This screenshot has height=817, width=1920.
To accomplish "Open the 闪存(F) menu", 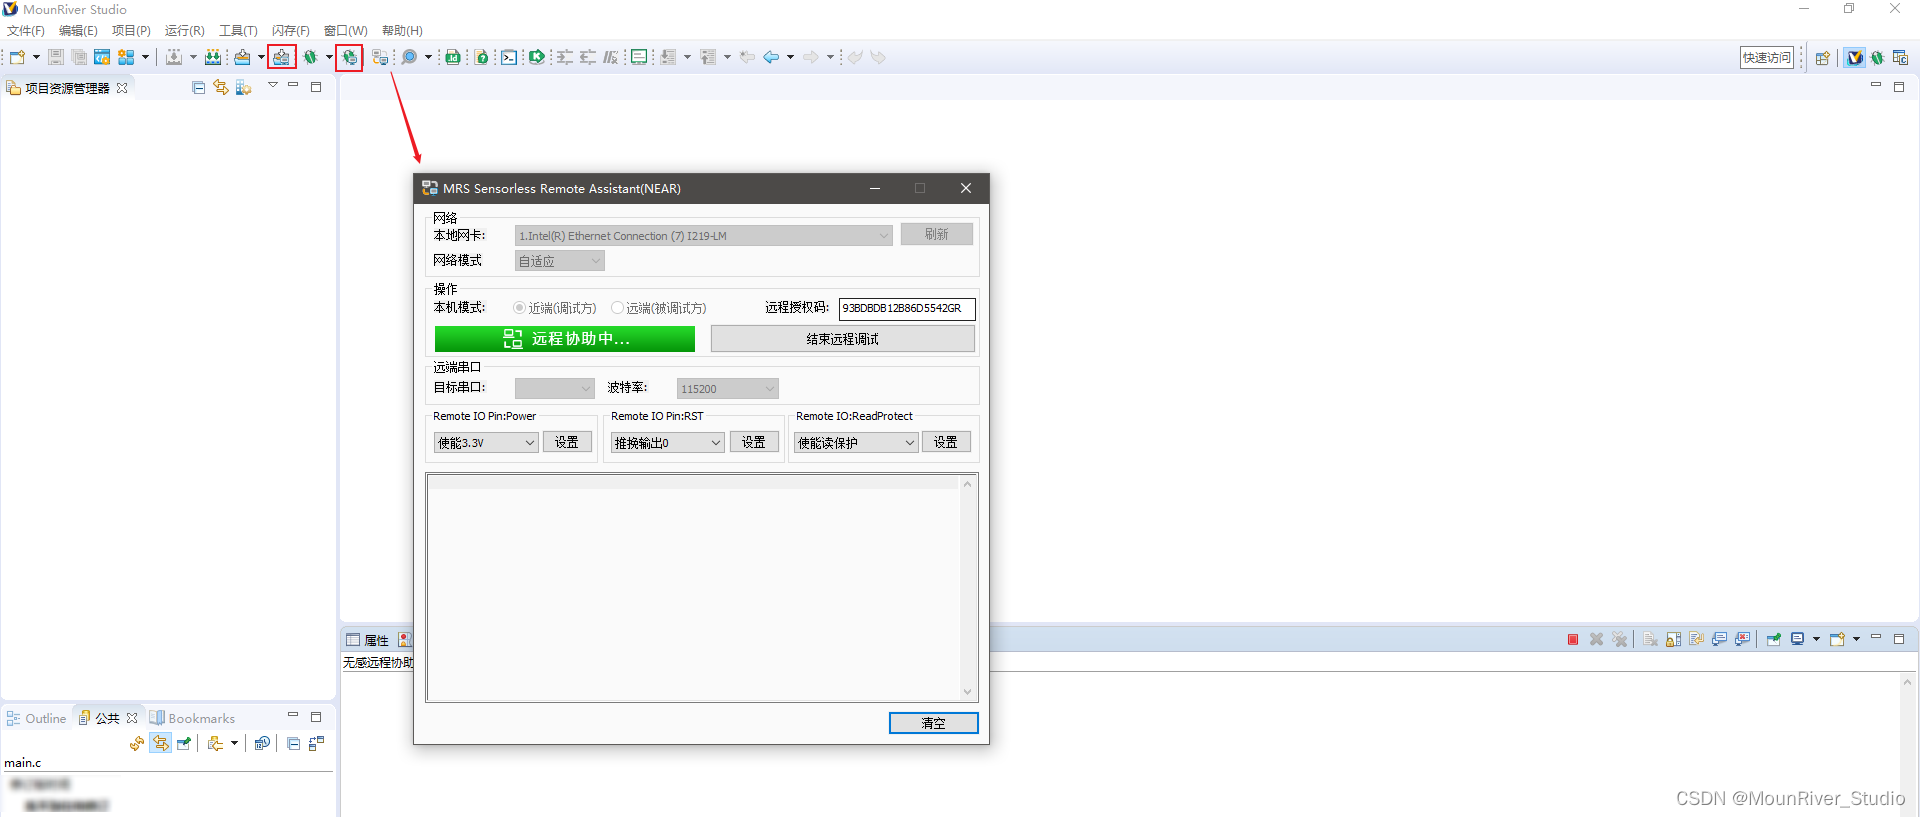I will click(291, 31).
